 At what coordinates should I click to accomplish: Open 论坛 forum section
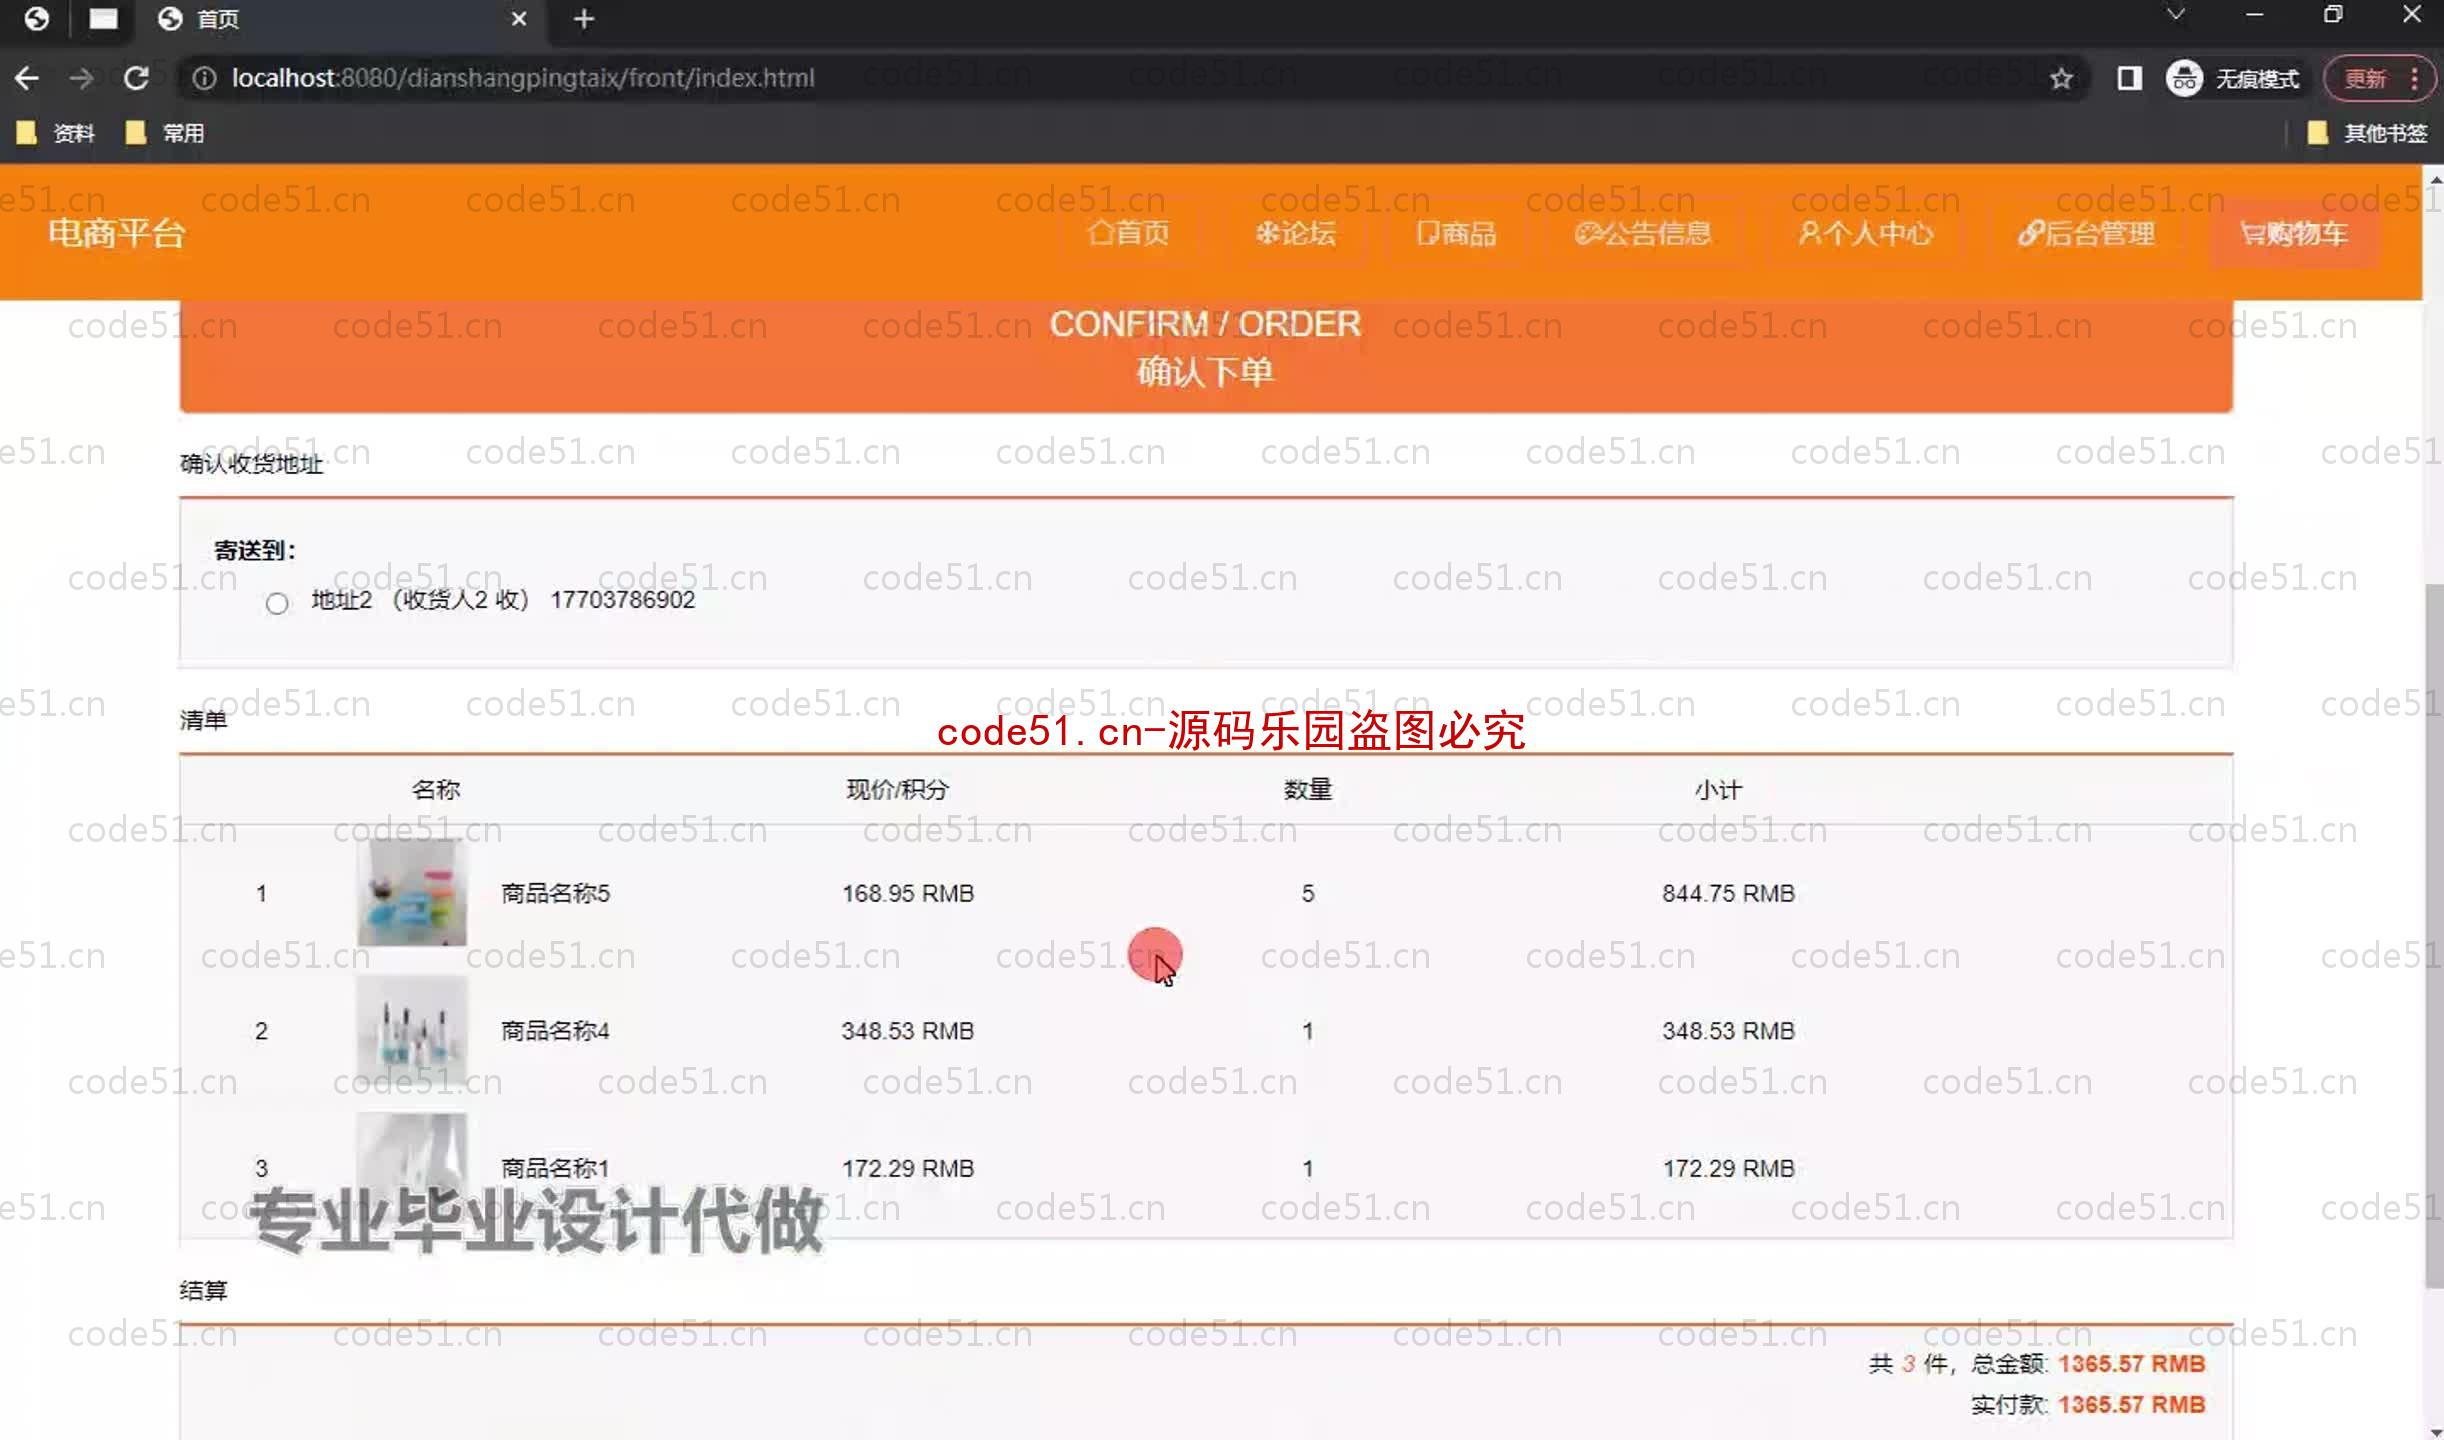[x=1296, y=235]
